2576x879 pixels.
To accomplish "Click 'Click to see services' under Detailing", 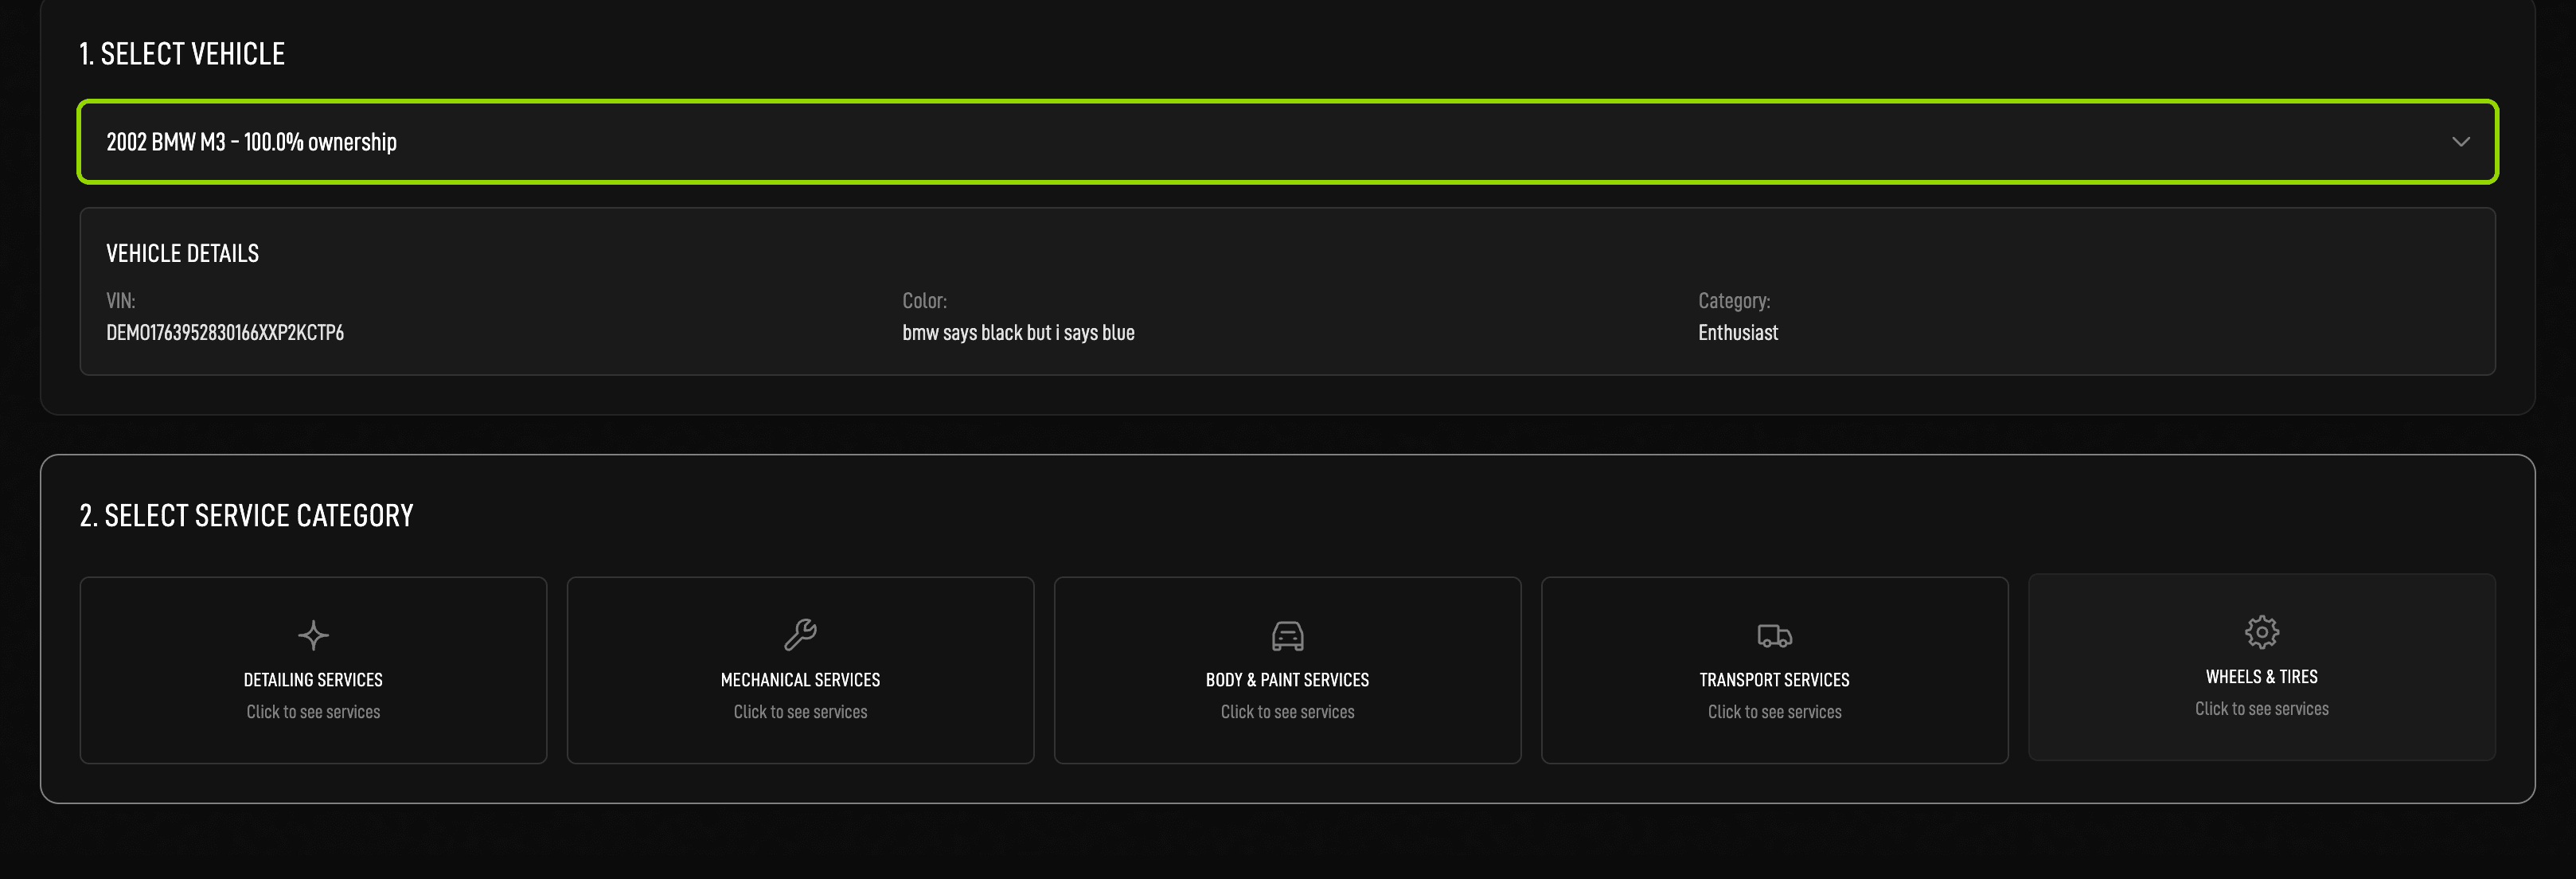I will tap(313, 712).
